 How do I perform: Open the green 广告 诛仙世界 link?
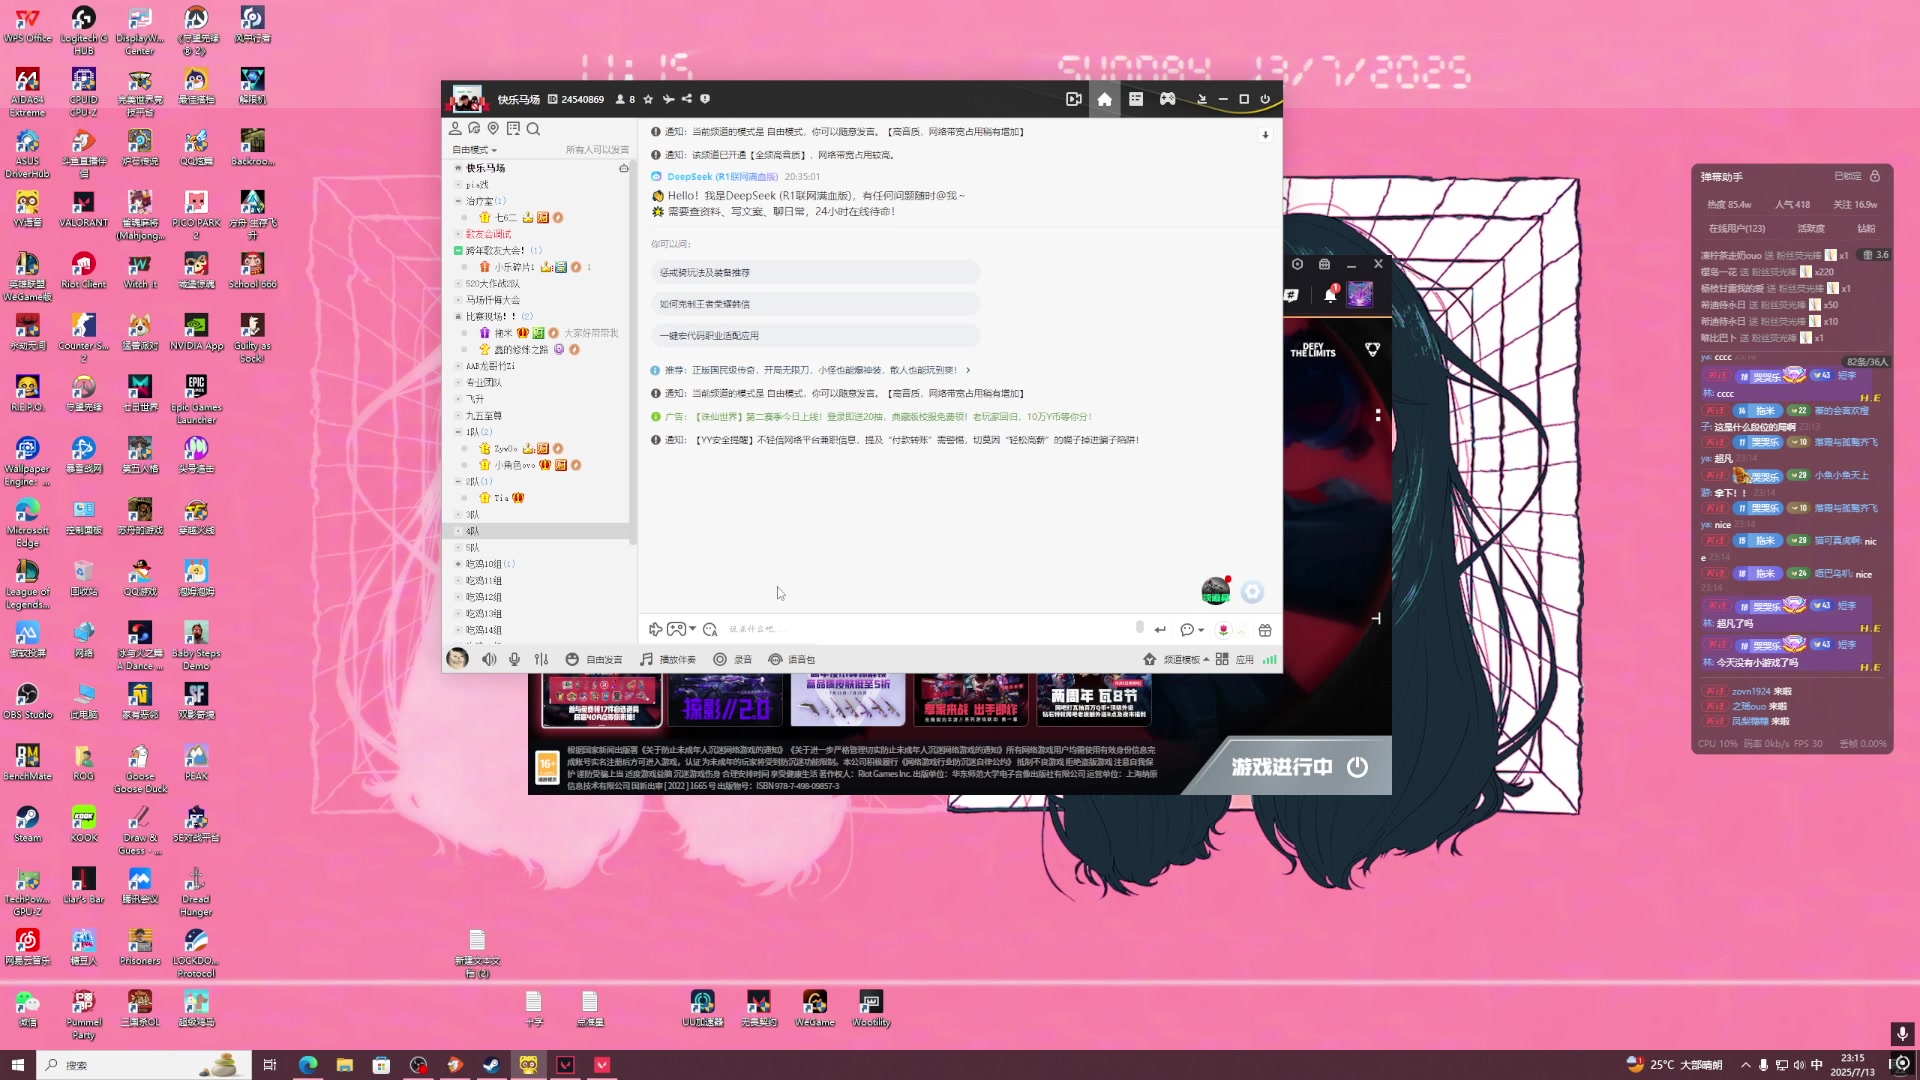(x=871, y=416)
